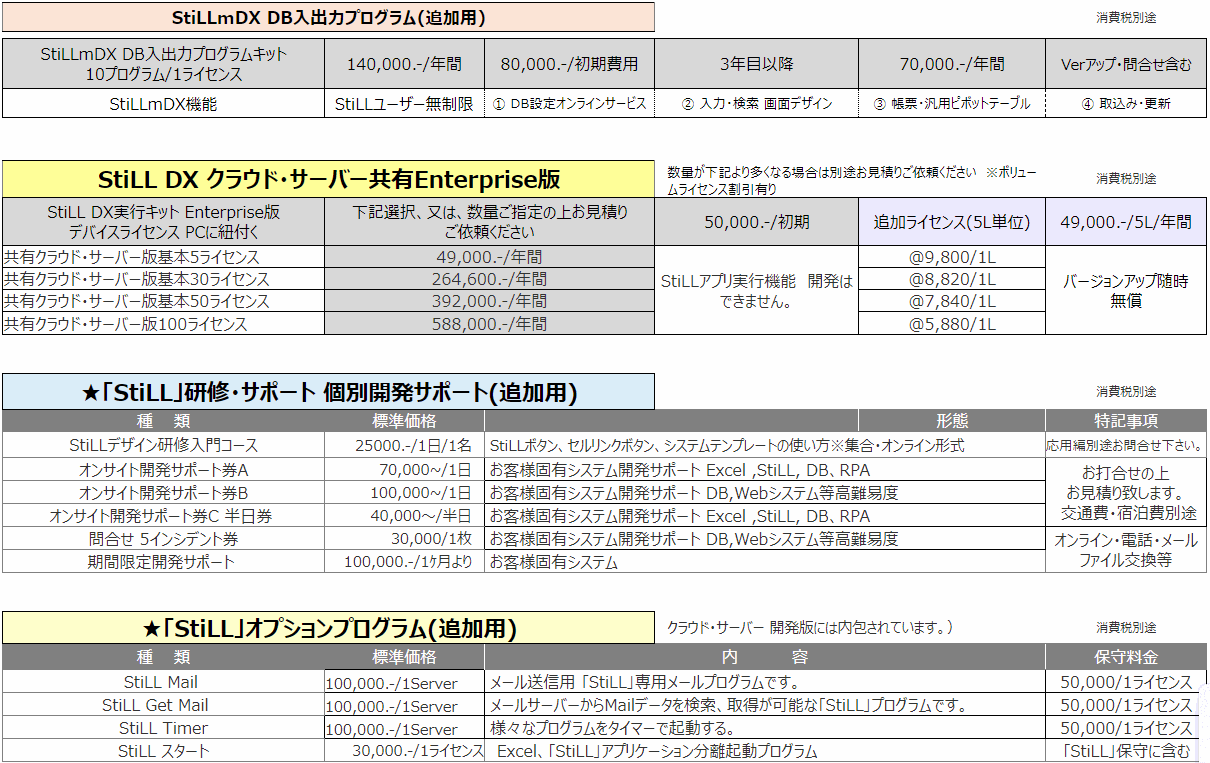Click the "70,000~/1日" price cell
Viewport: 1210px width, 763px height.
pyautogui.click(x=404, y=470)
